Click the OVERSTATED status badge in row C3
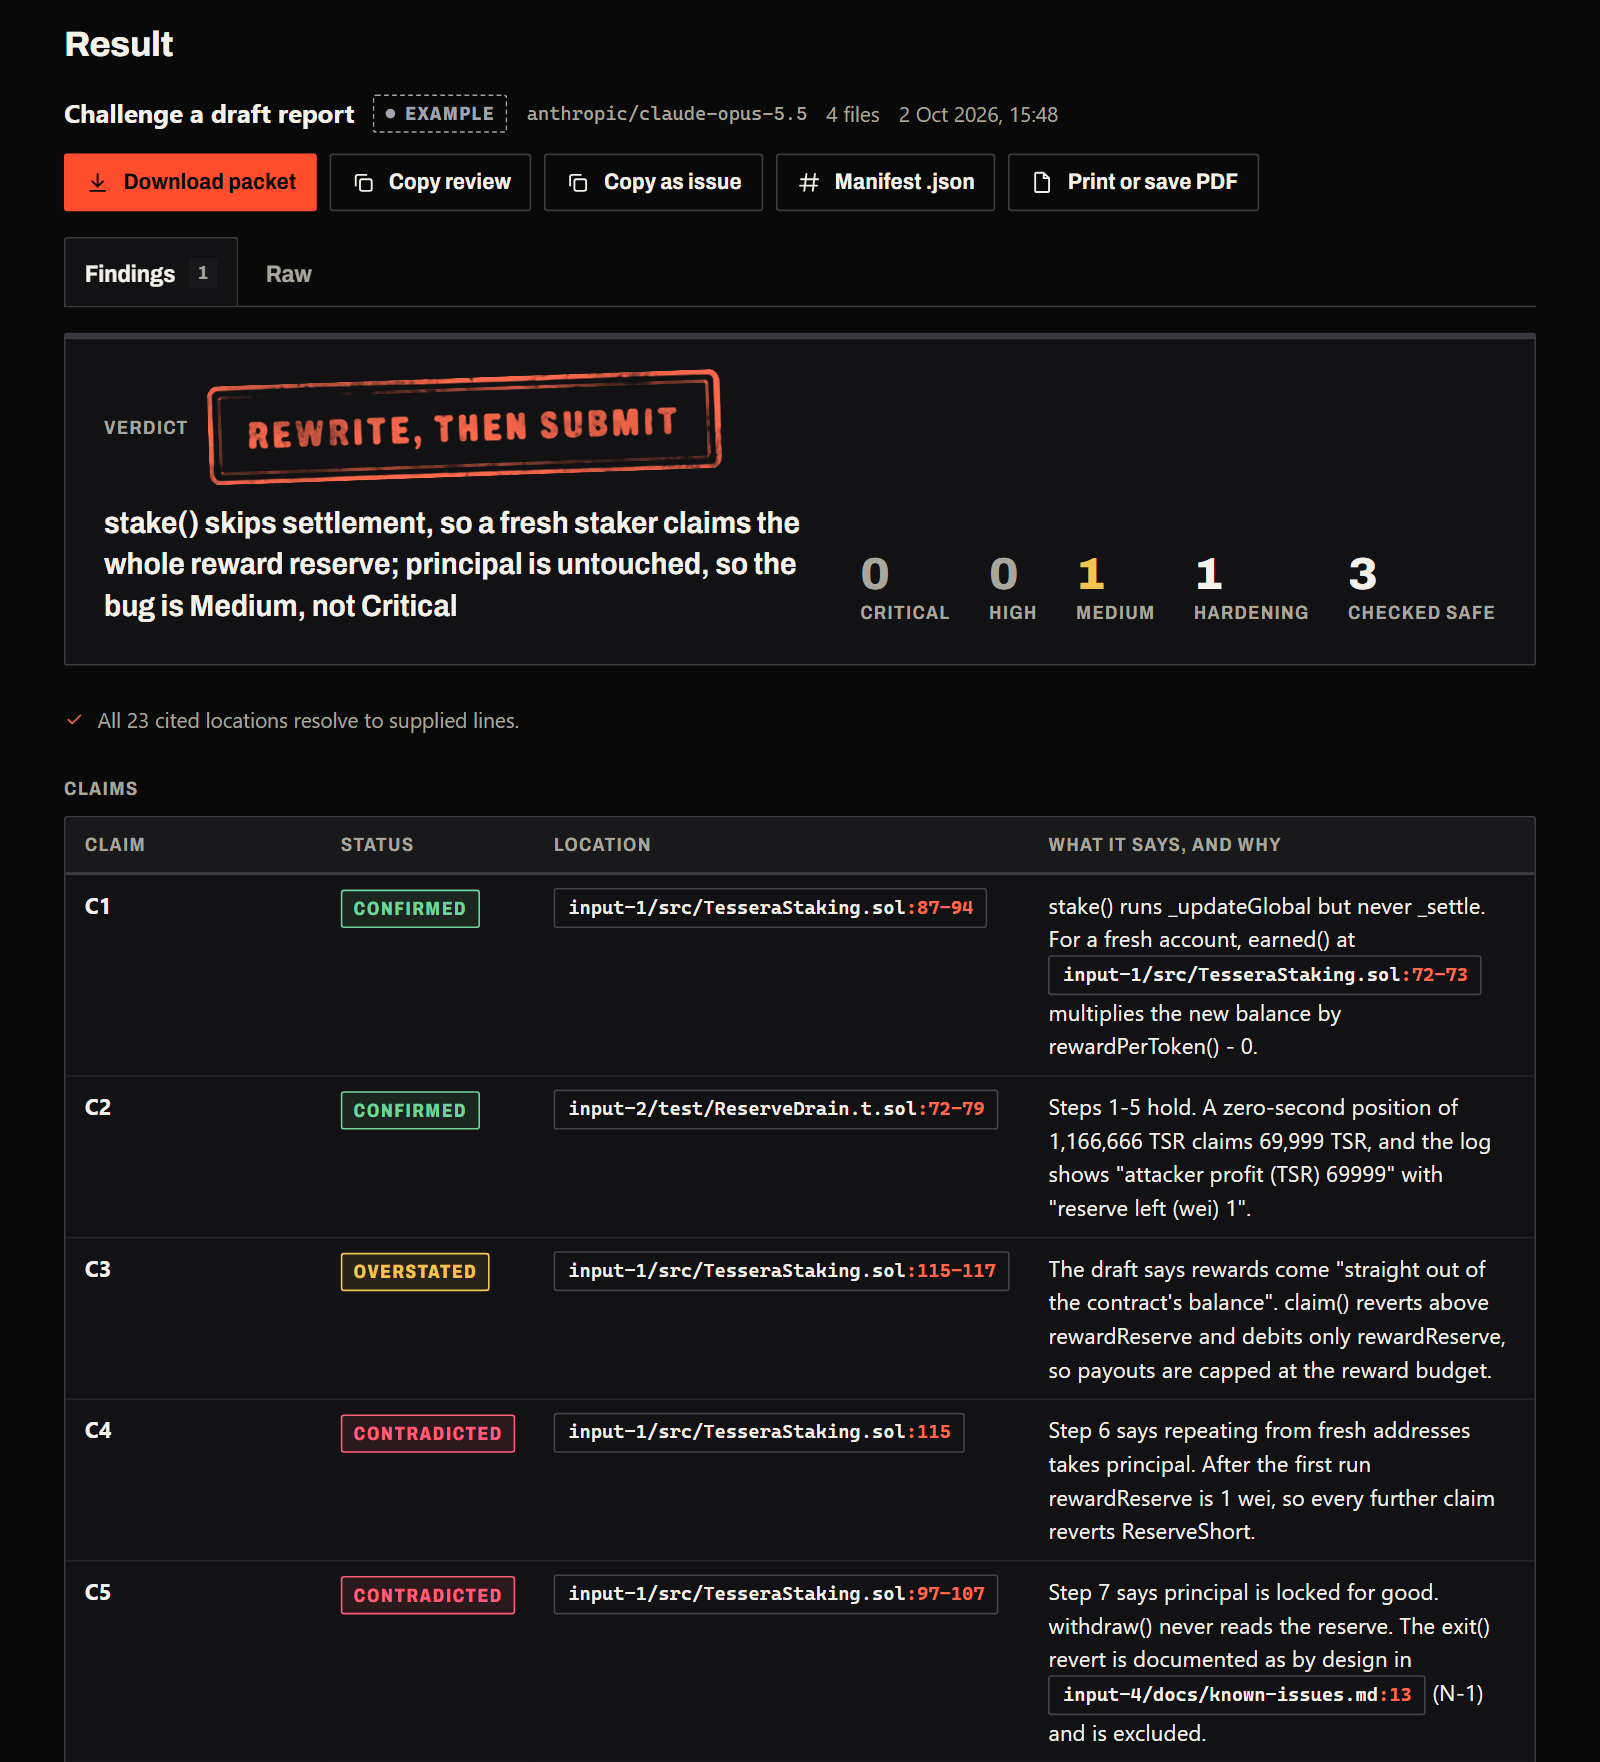1600x1762 pixels. [x=415, y=1272]
